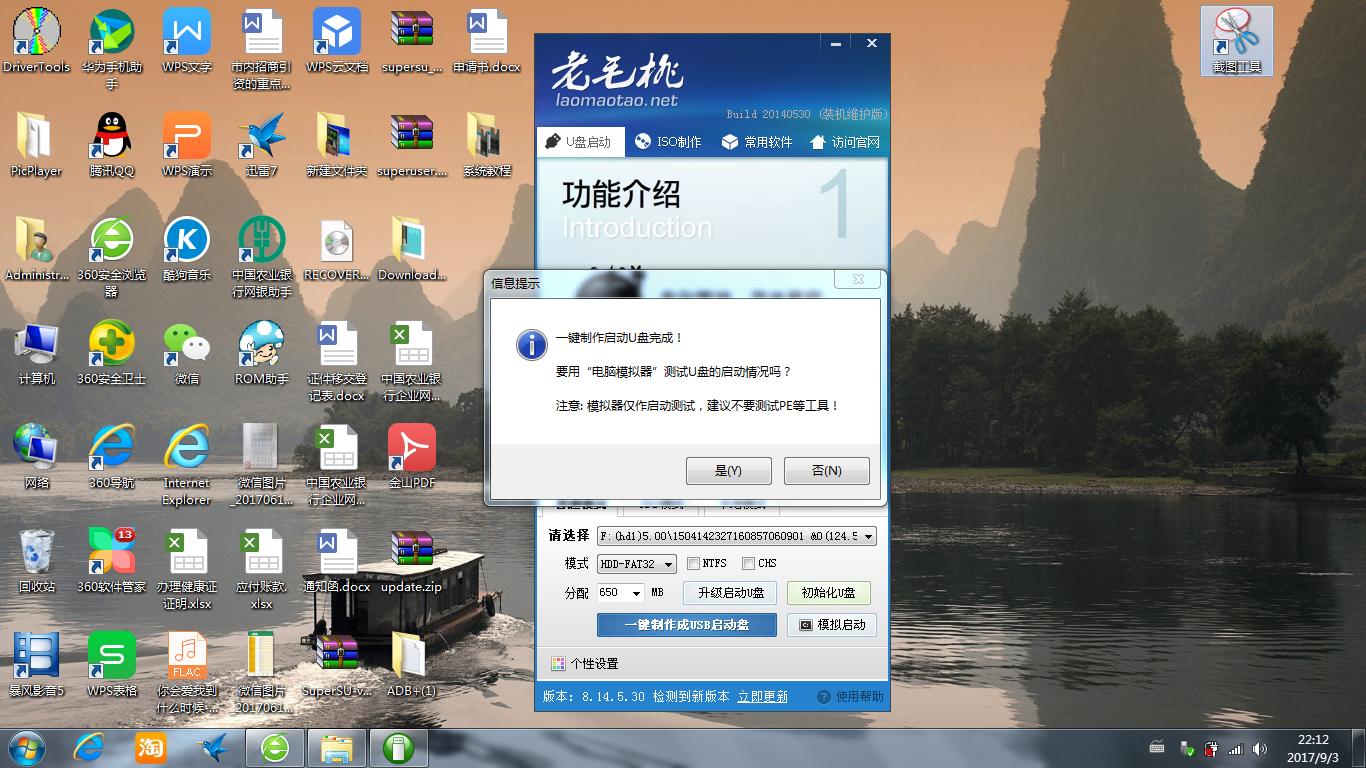Enable the NTFS checkbox
This screenshot has height=768, width=1366.
point(695,563)
